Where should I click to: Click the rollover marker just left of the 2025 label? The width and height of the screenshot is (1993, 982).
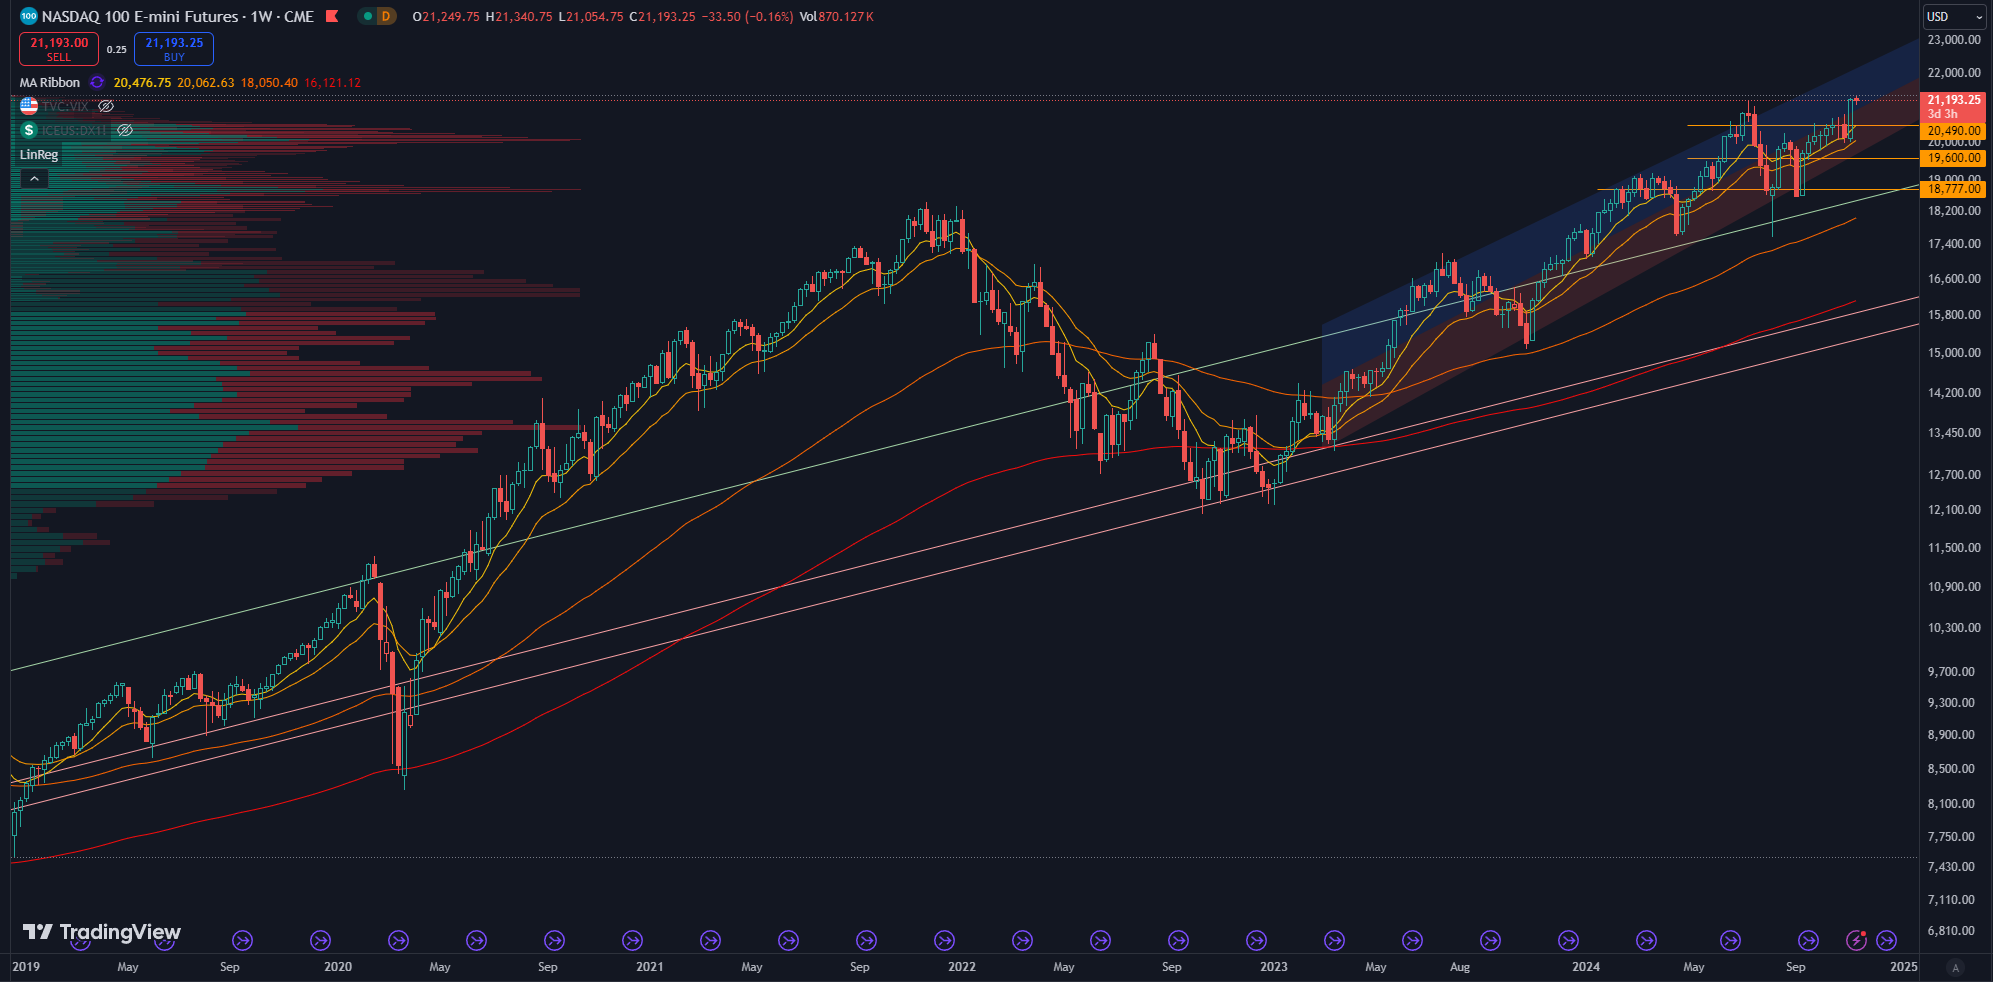1886,940
